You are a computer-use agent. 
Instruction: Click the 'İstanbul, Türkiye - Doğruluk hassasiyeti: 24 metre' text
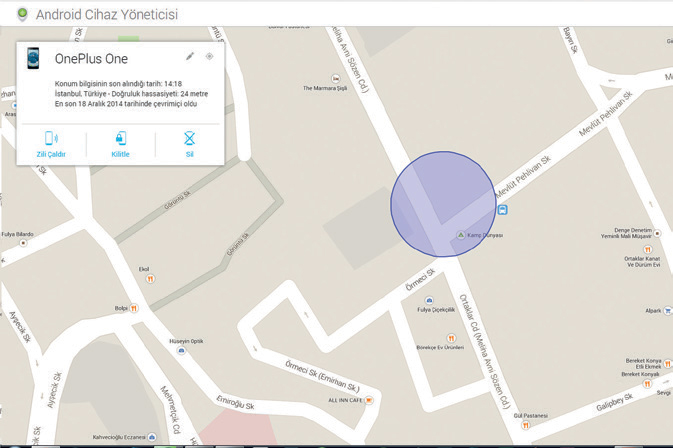click(x=131, y=94)
